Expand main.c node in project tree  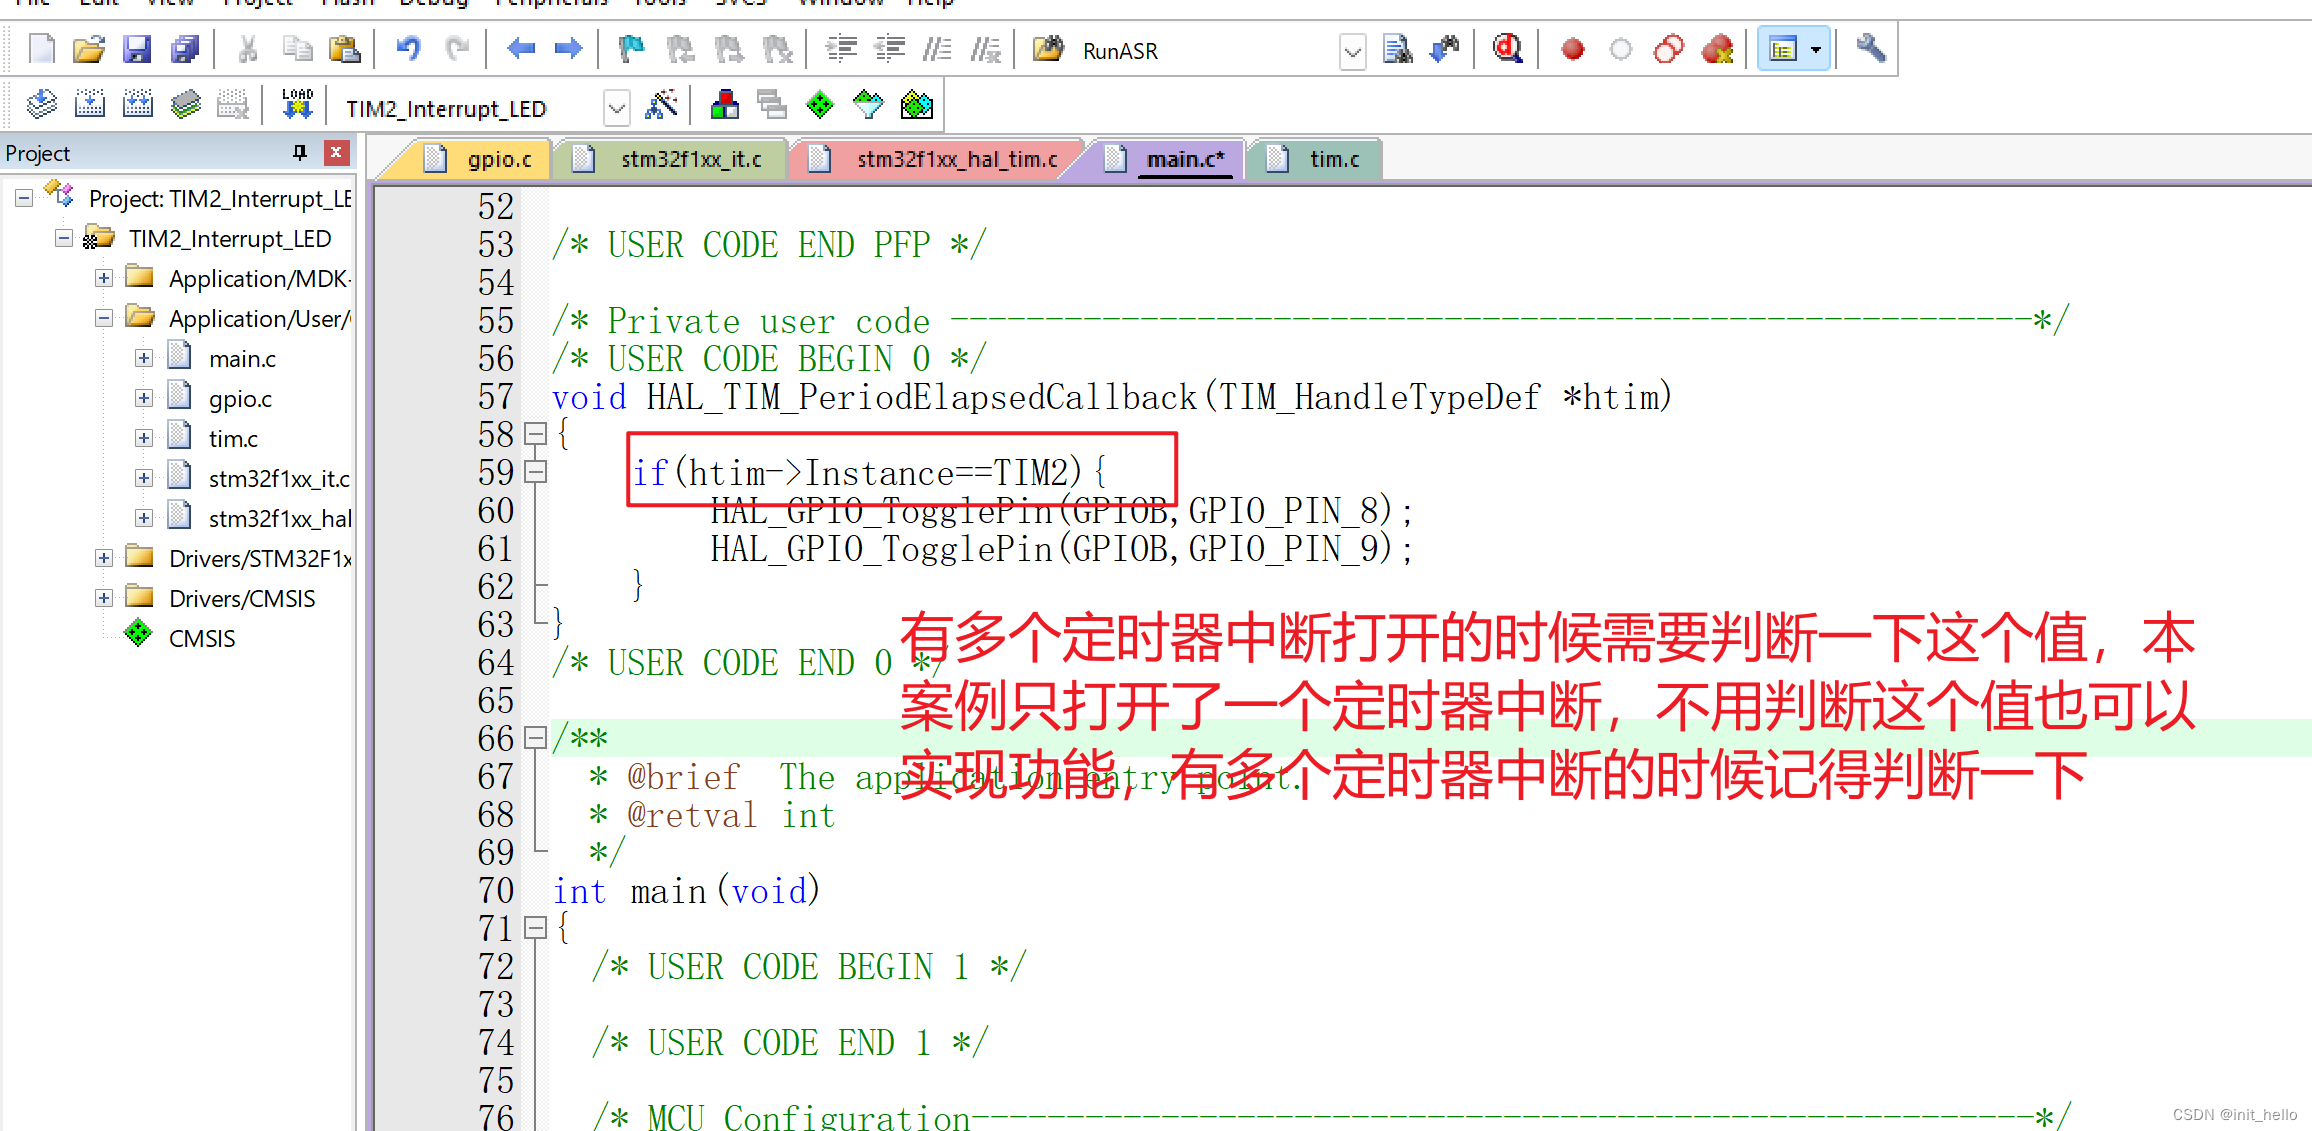point(144,358)
